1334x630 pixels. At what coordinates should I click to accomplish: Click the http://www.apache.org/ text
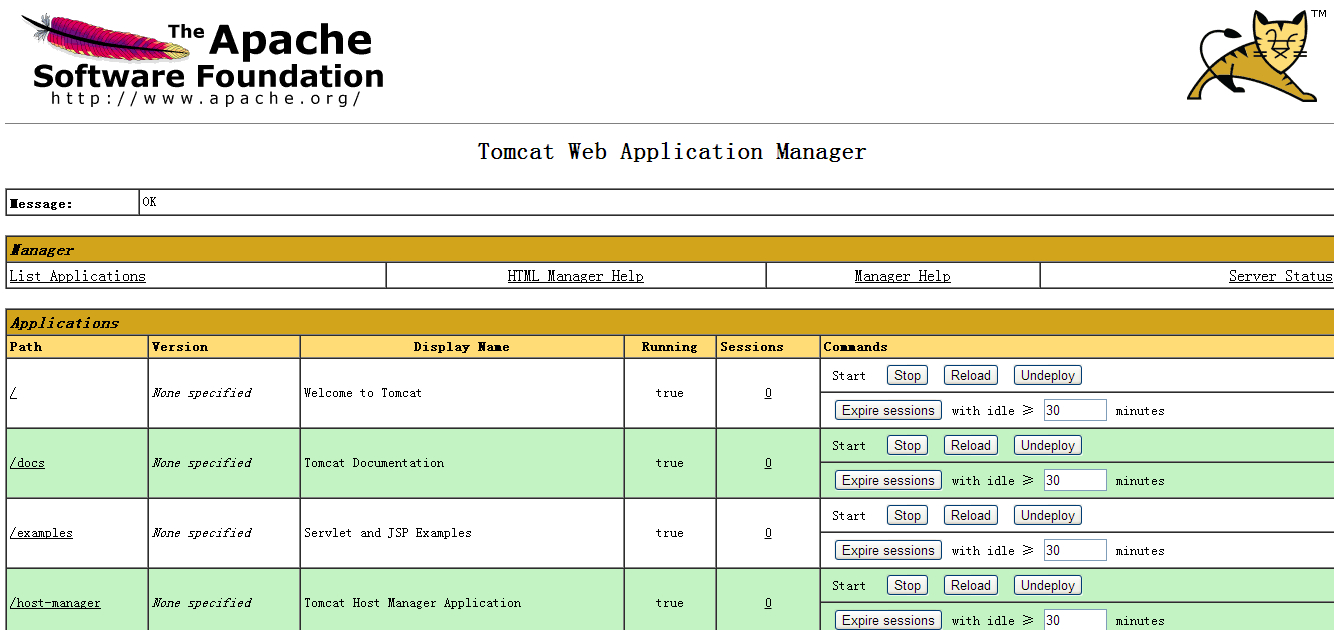tap(205, 98)
